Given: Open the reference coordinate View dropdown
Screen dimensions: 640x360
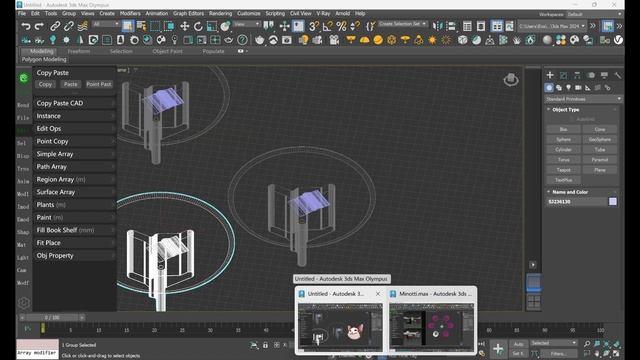Looking at the screenshot, I should point(247,24).
